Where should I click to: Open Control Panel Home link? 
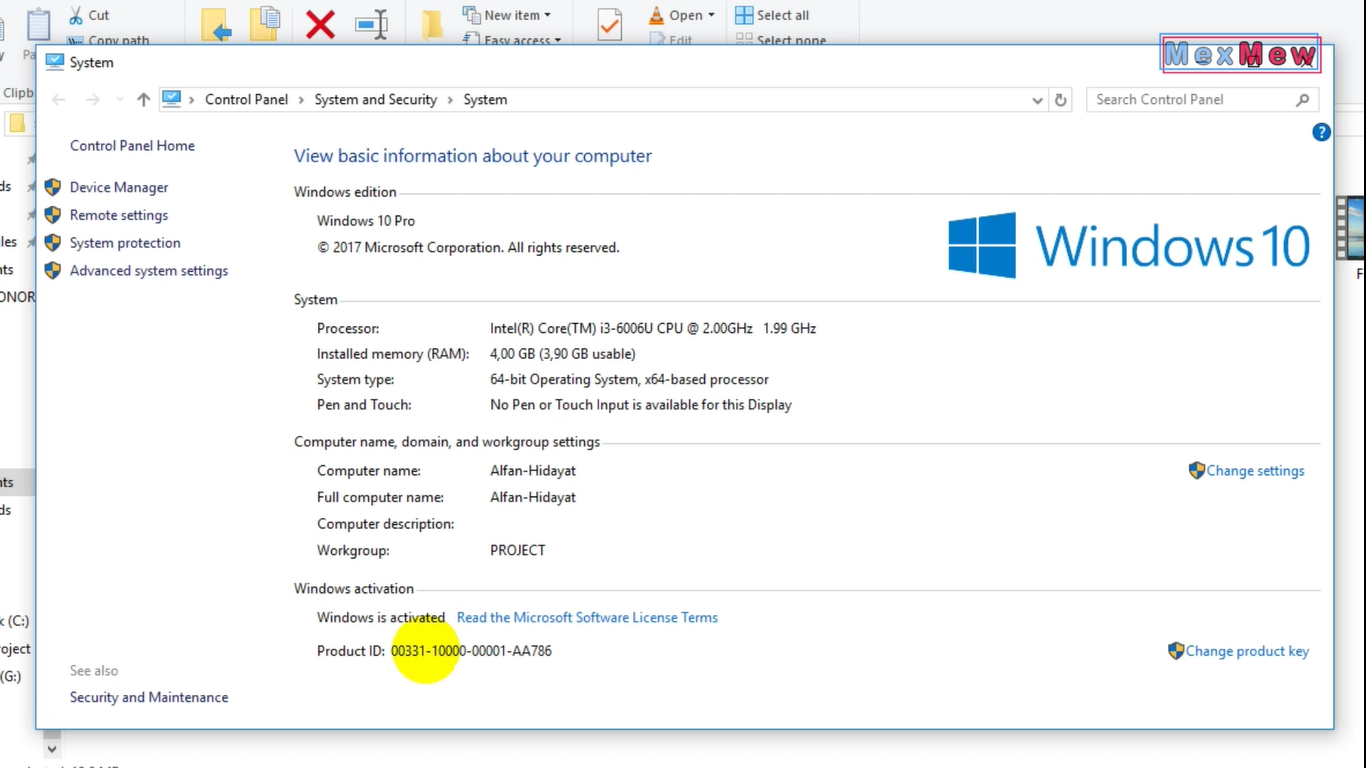[x=132, y=145]
